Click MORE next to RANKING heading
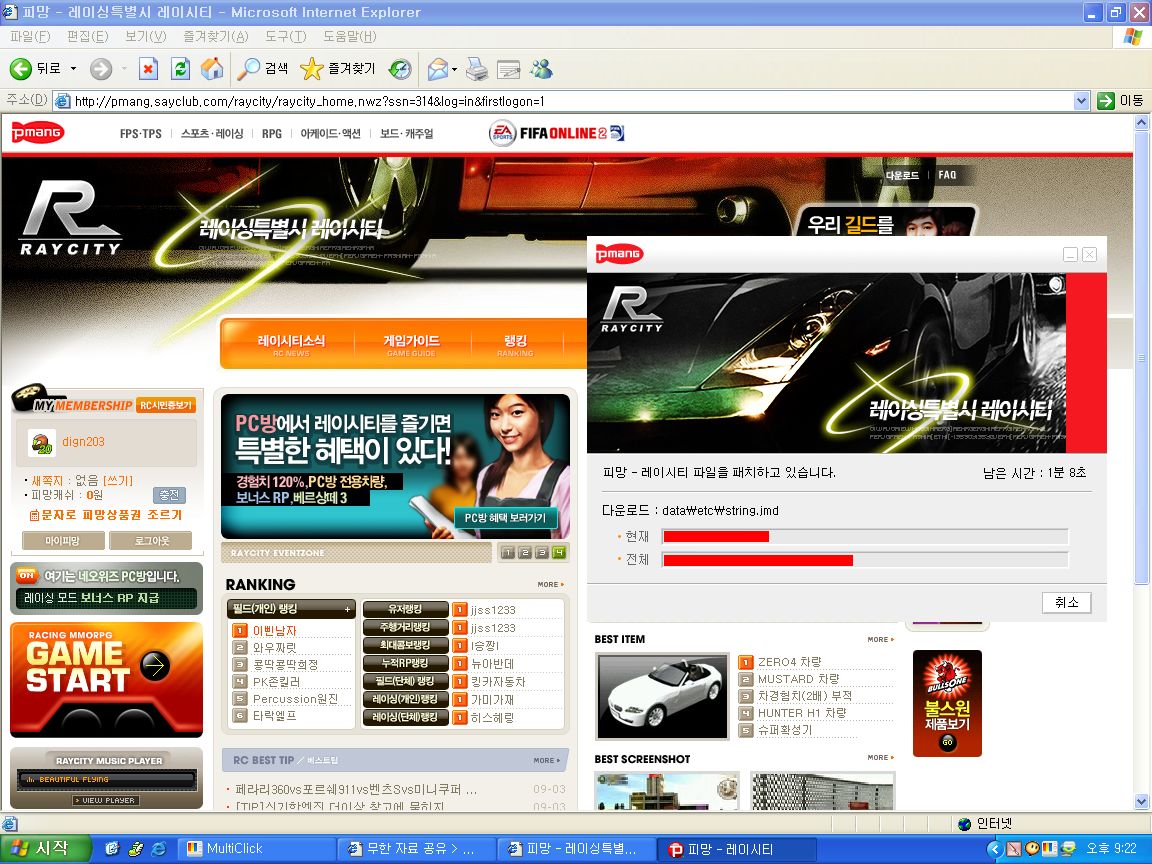 tap(551, 585)
